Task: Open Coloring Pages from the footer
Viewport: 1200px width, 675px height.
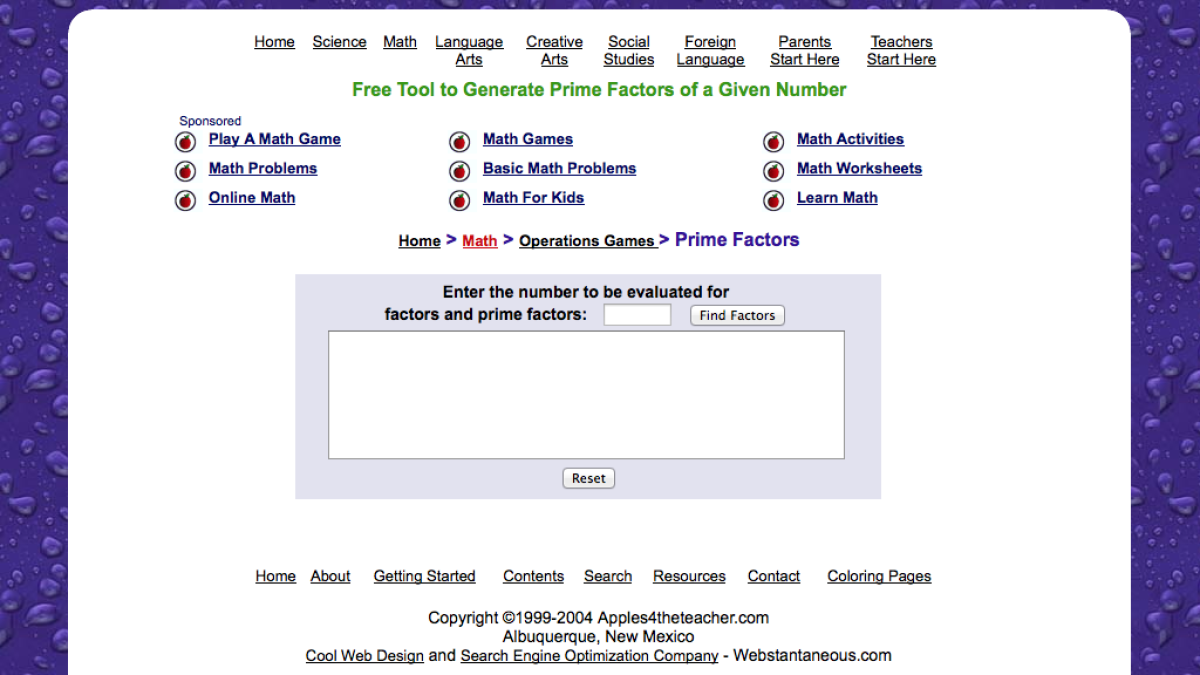Action: pos(879,576)
